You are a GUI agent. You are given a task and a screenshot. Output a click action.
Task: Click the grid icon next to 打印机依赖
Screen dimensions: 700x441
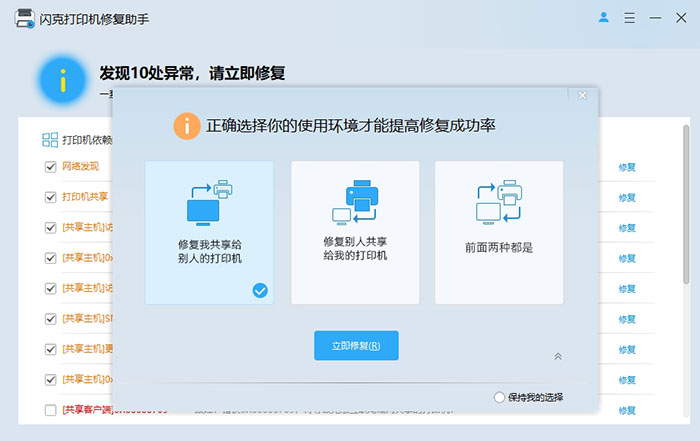[x=50, y=140]
